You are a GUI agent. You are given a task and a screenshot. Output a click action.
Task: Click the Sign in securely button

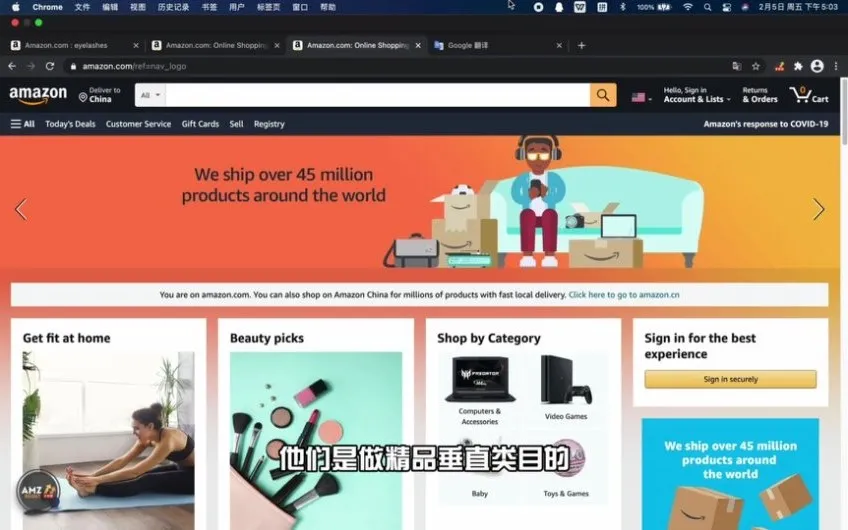pos(730,379)
